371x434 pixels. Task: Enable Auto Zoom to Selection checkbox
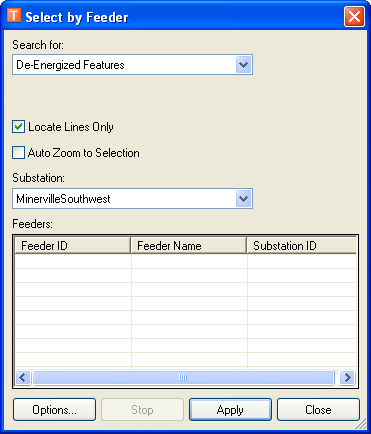pos(18,153)
